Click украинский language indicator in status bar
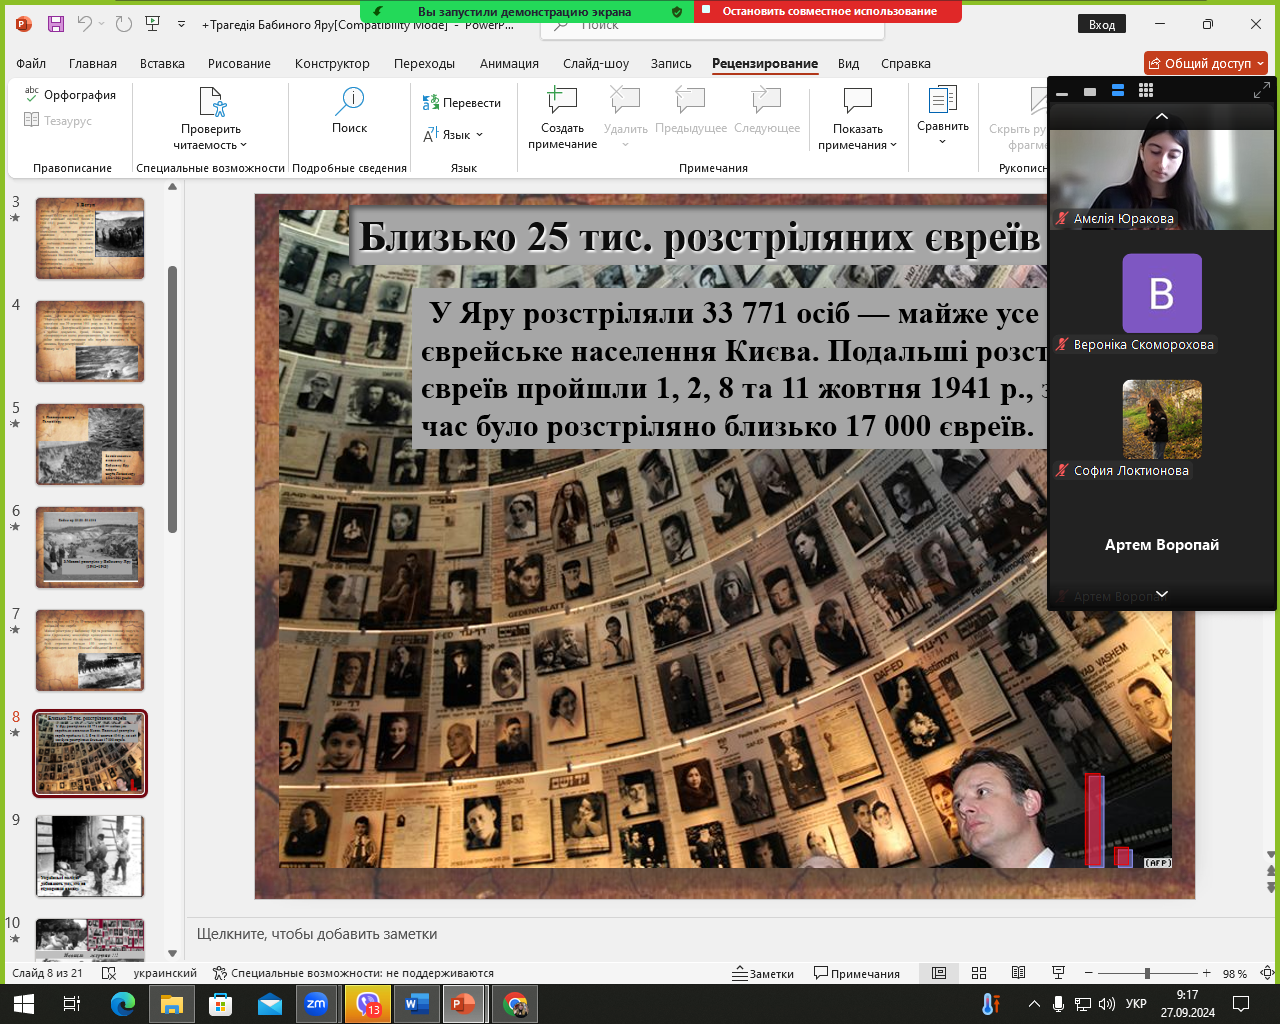The height and width of the screenshot is (1024, 1280). click(165, 973)
